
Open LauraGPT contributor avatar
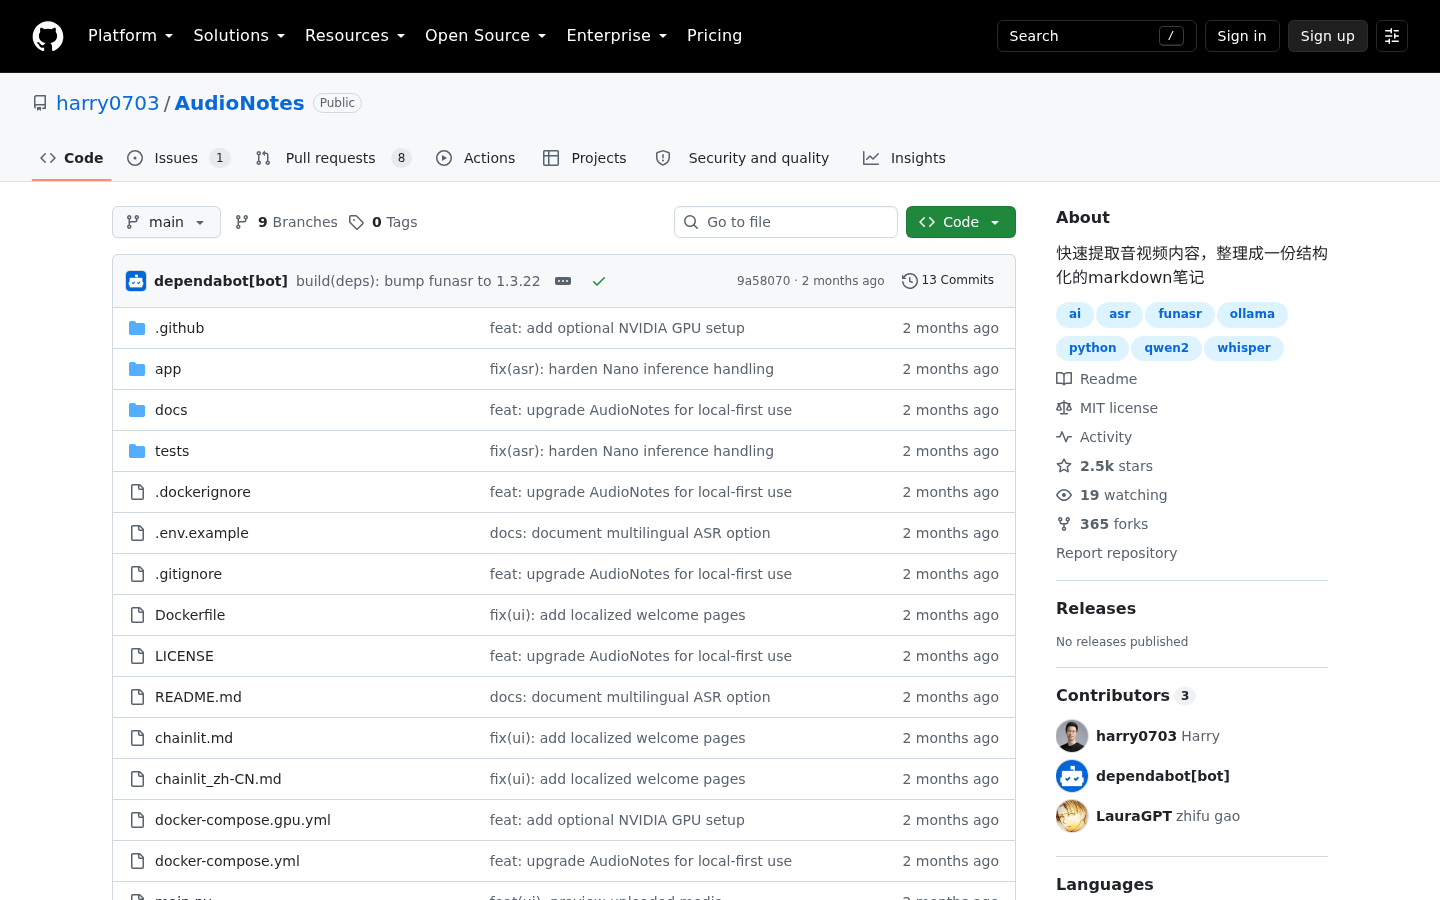pos(1072,816)
